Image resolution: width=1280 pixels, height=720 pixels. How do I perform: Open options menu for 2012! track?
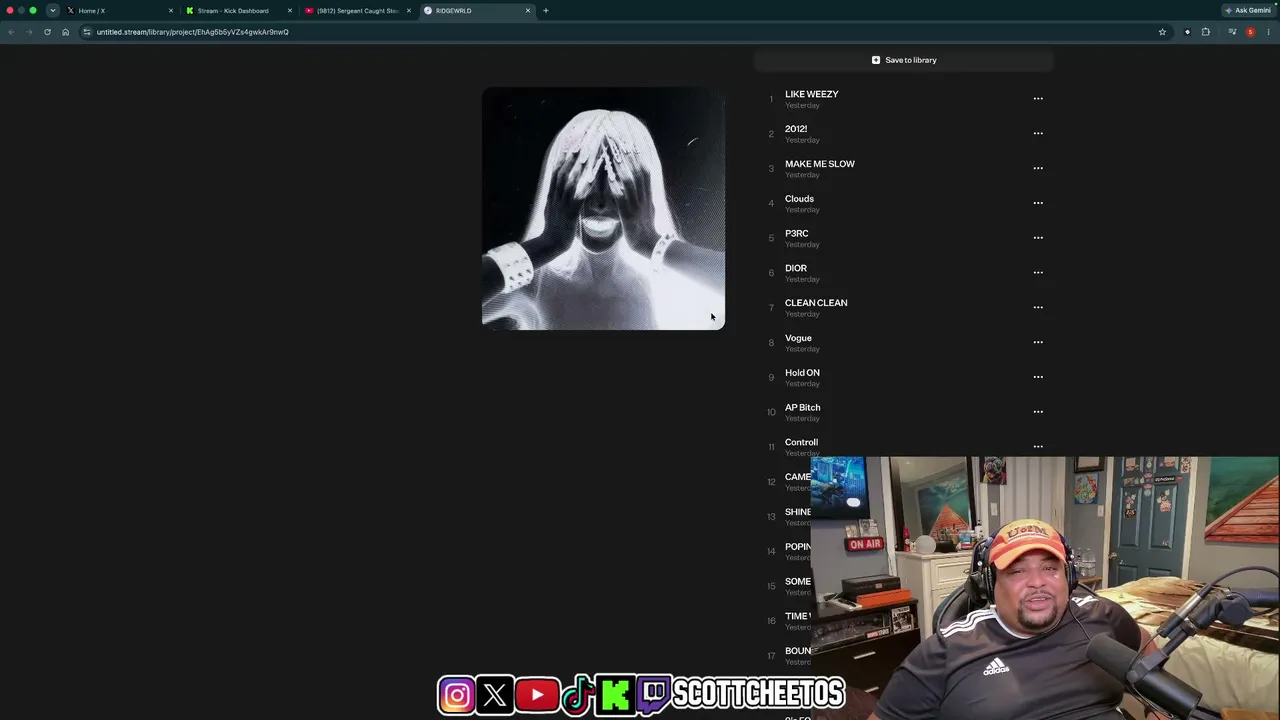1038,133
